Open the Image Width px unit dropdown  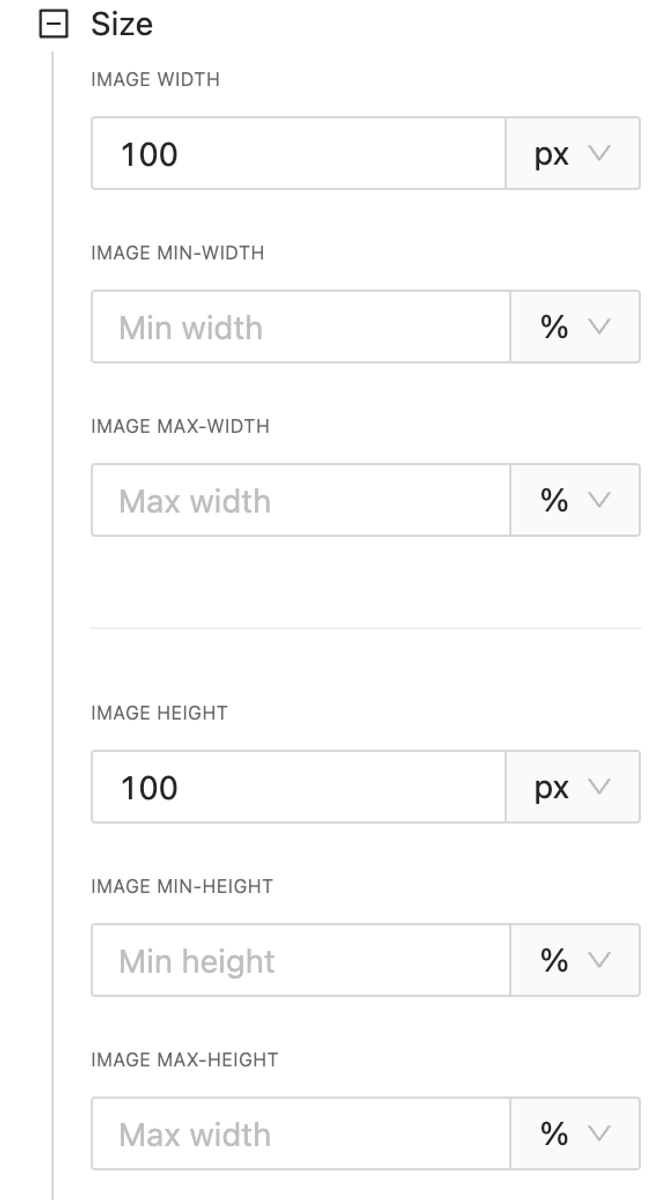(x=573, y=154)
